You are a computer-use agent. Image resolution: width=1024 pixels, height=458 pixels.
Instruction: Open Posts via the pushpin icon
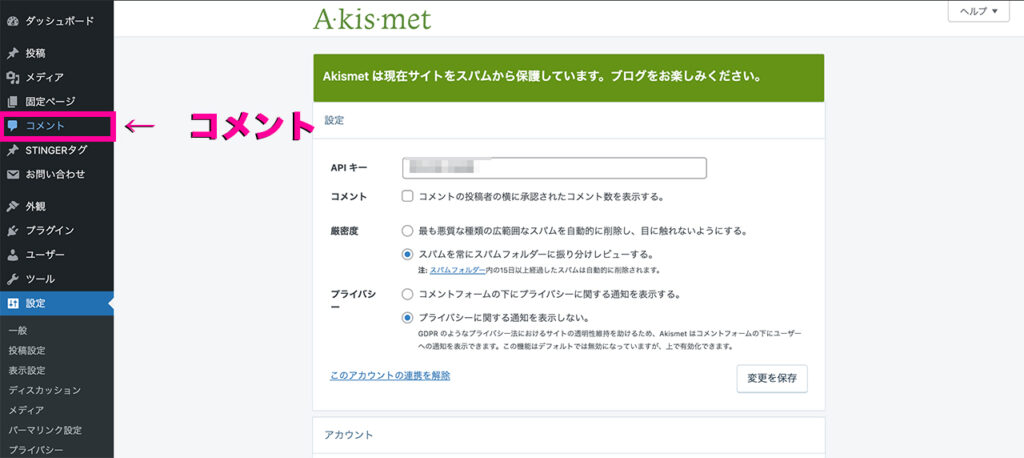click(12, 53)
